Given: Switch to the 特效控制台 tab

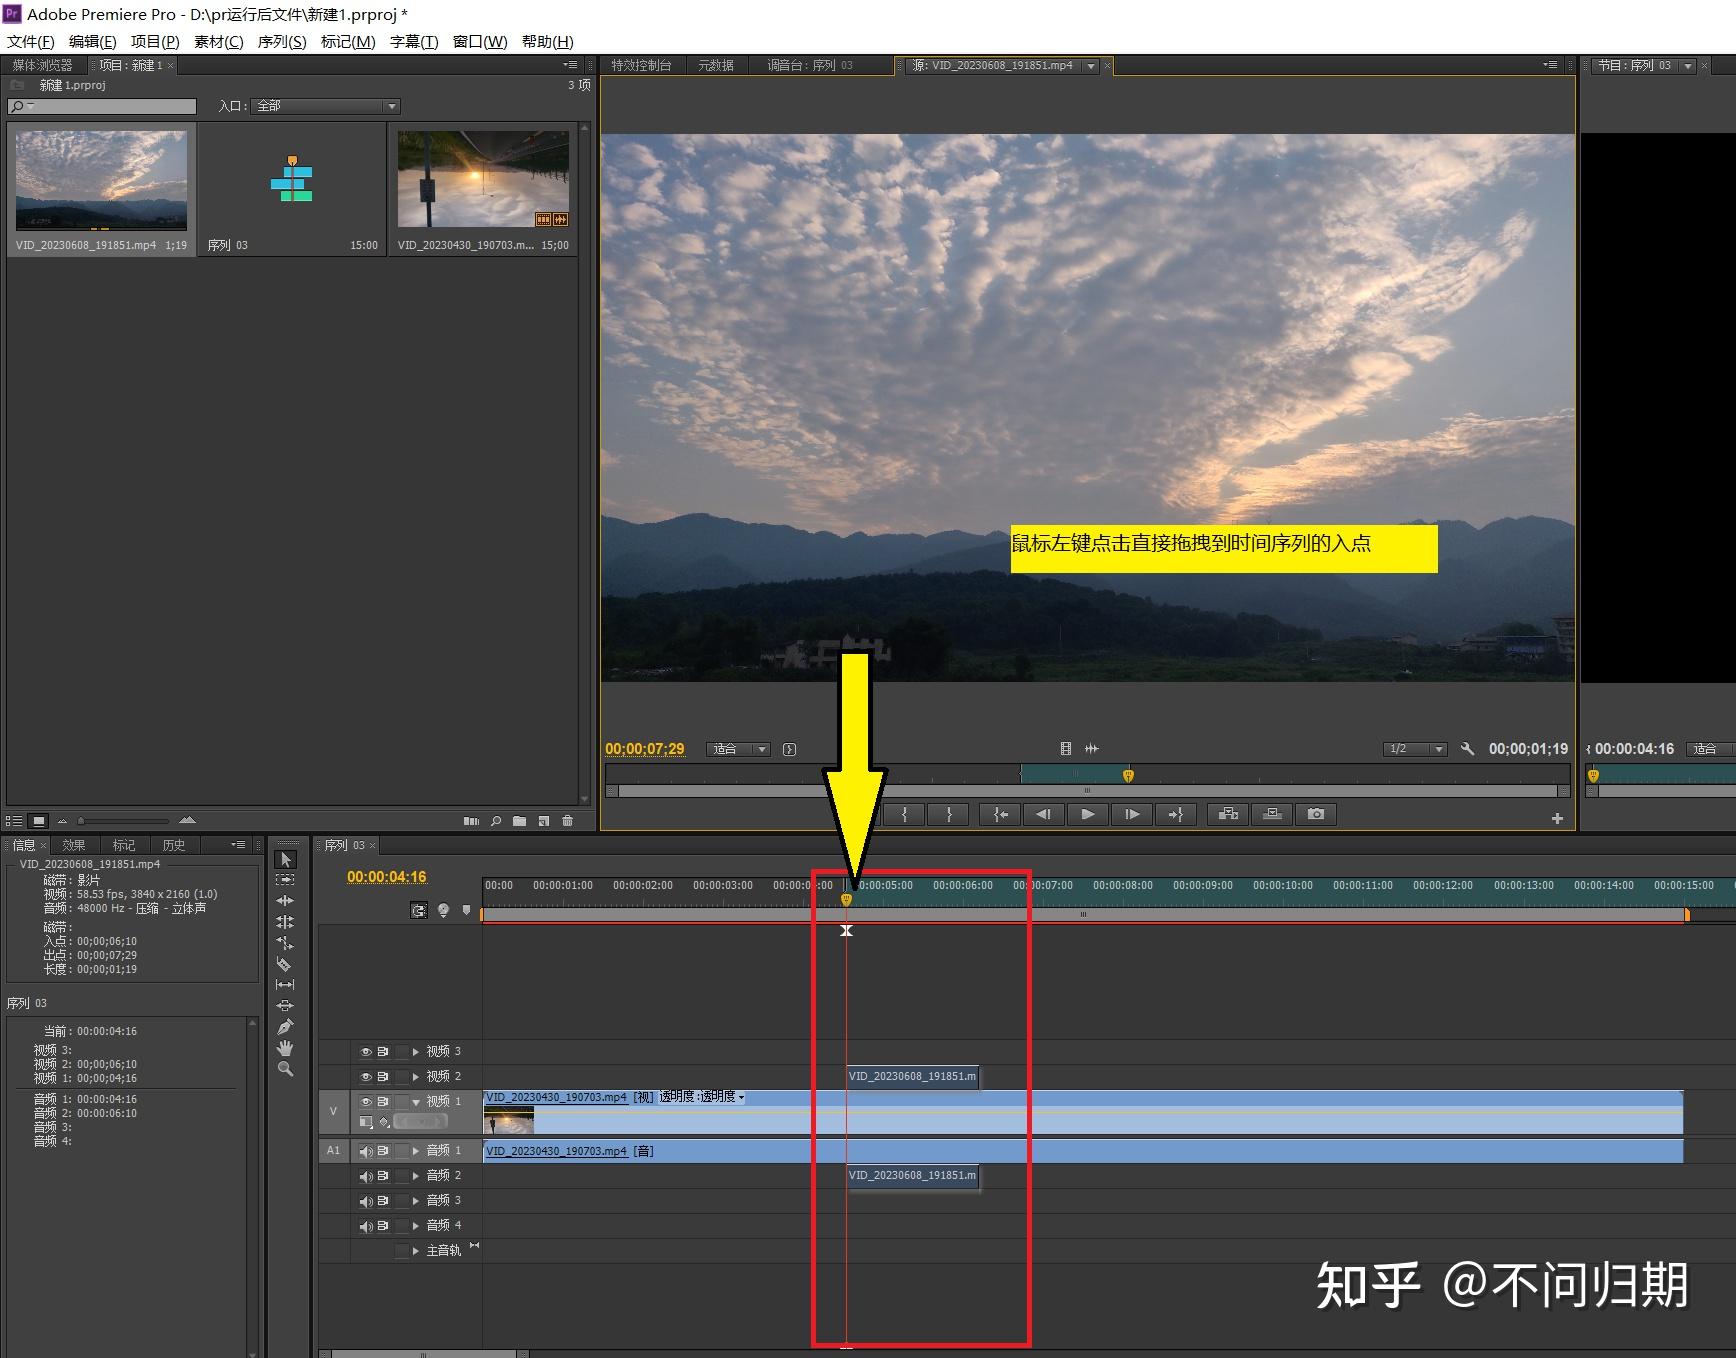Looking at the screenshot, I should (x=641, y=65).
